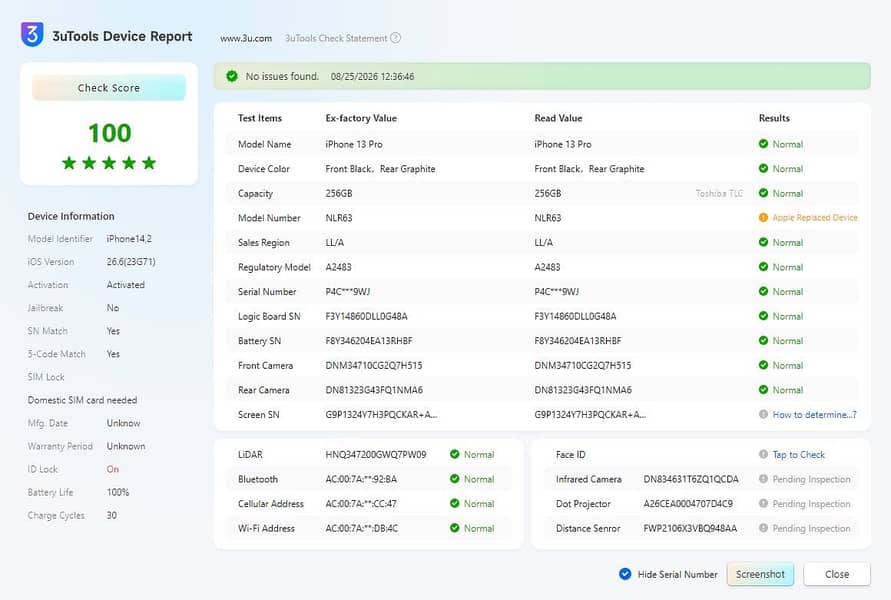Viewport: 891px width, 600px height.
Task: Click the Normal check icon for LiDAR
Action: pyautogui.click(x=455, y=454)
